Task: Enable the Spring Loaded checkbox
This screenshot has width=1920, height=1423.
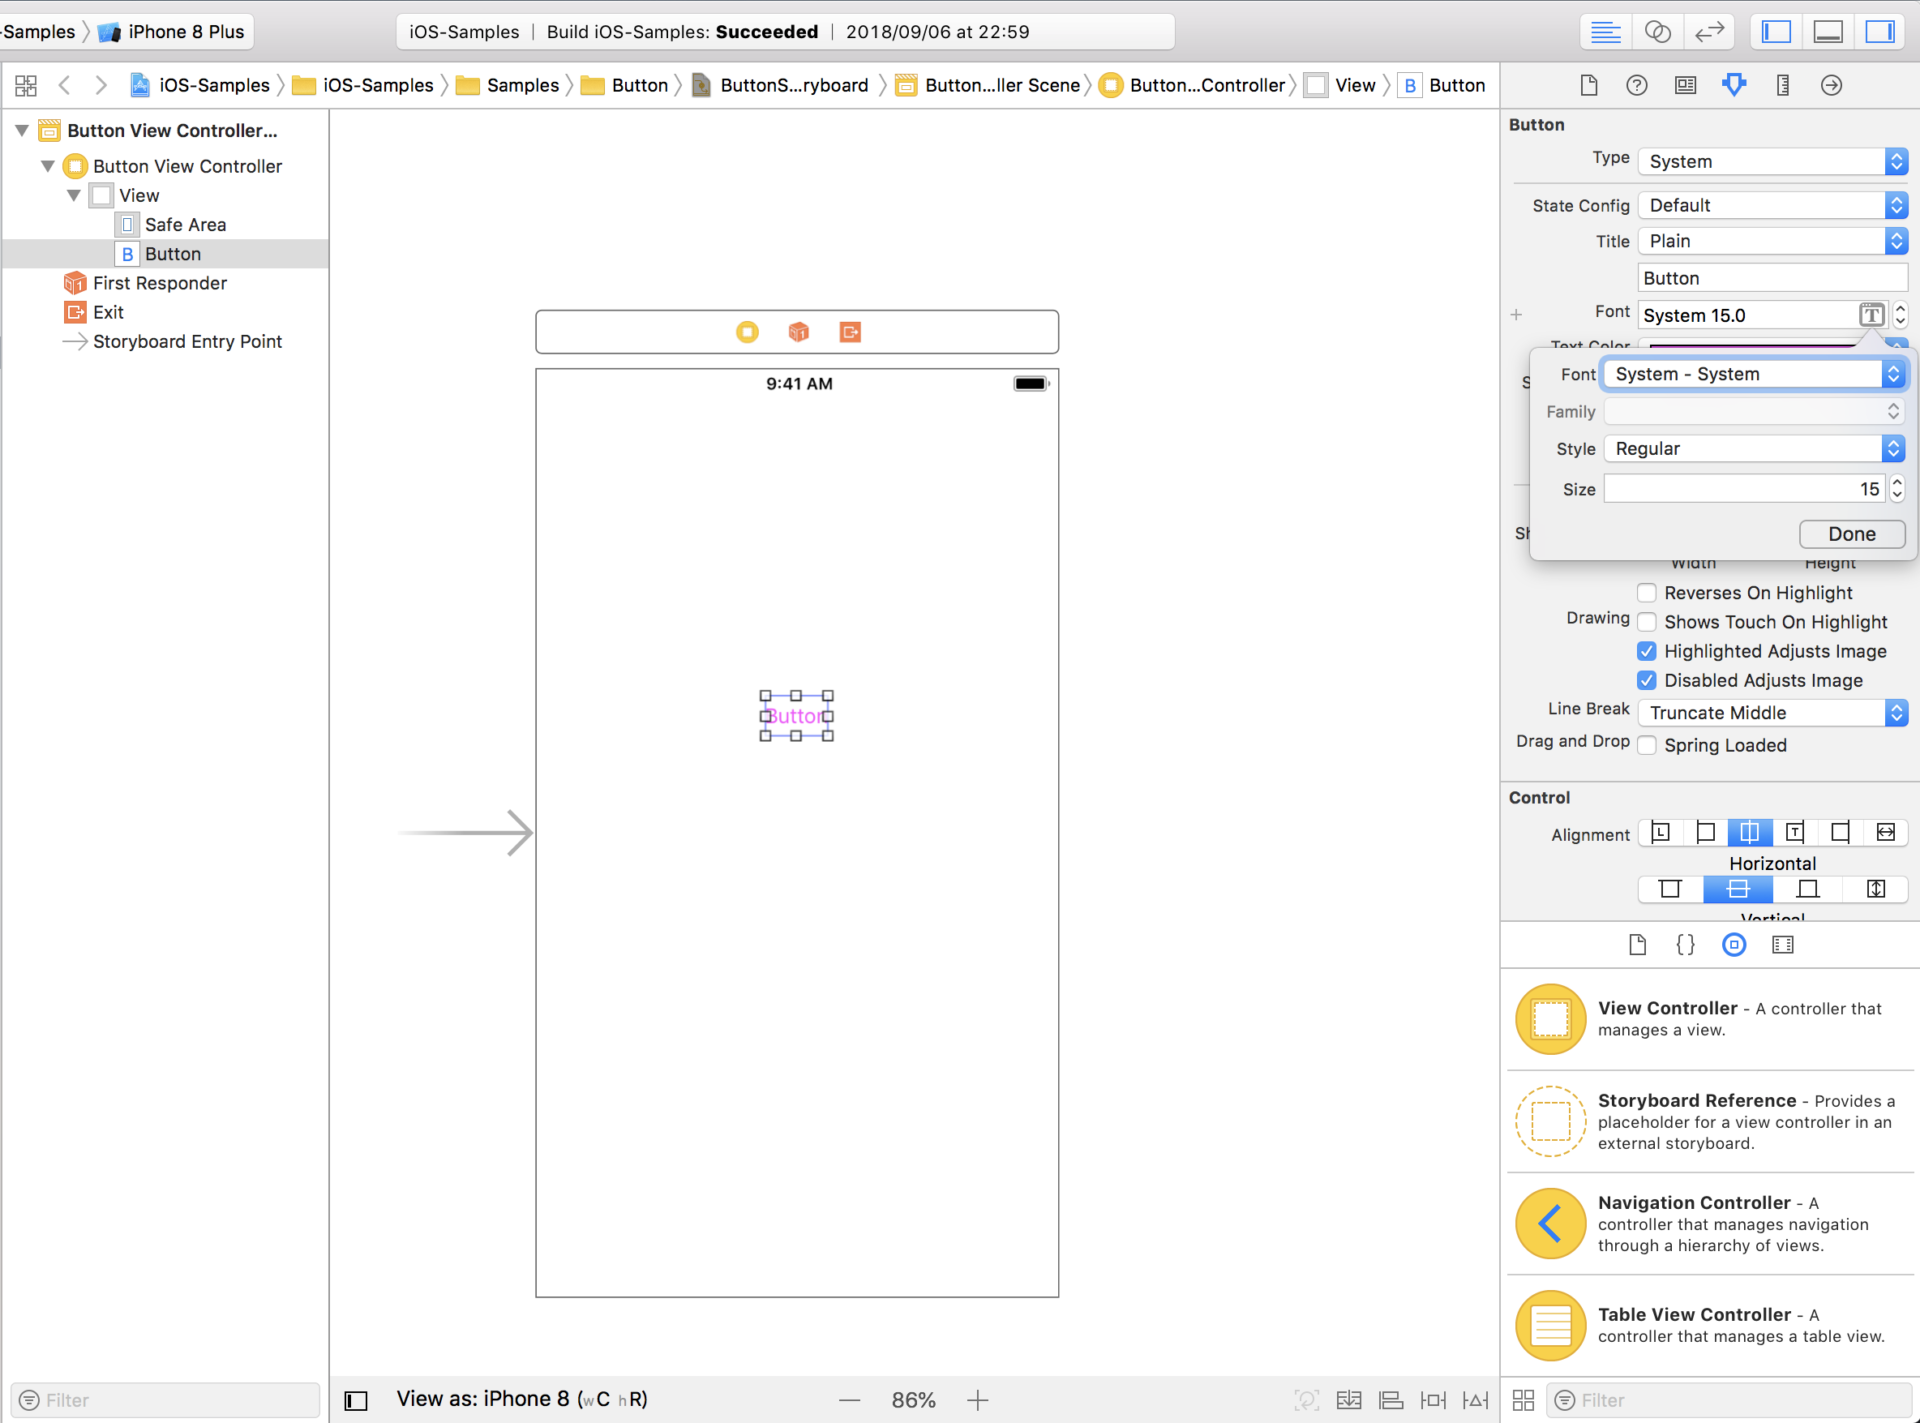Action: click(1647, 745)
